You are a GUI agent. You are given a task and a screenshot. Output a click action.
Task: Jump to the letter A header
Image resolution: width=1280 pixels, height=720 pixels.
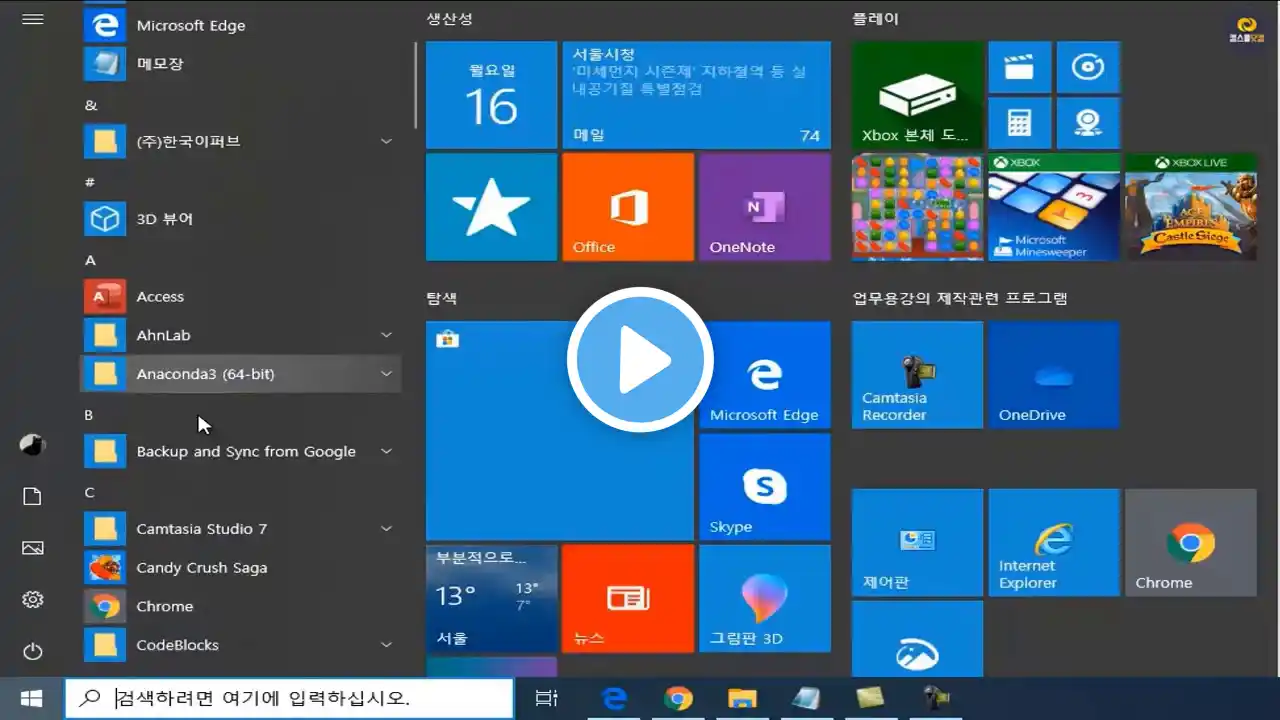coord(90,260)
